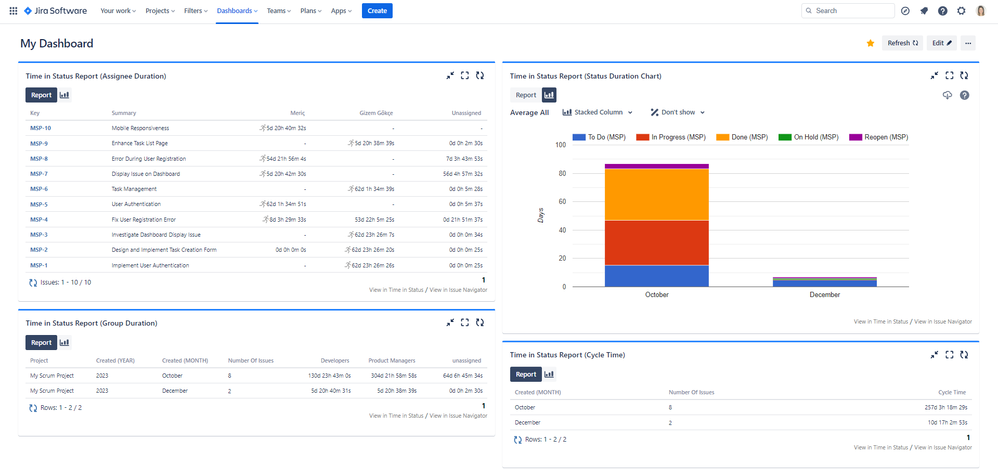This screenshot has width=998, height=476.
Task: Toggle the To Do (MSP) legend swatch
Action: pyautogui.click(x=577, y=137)
